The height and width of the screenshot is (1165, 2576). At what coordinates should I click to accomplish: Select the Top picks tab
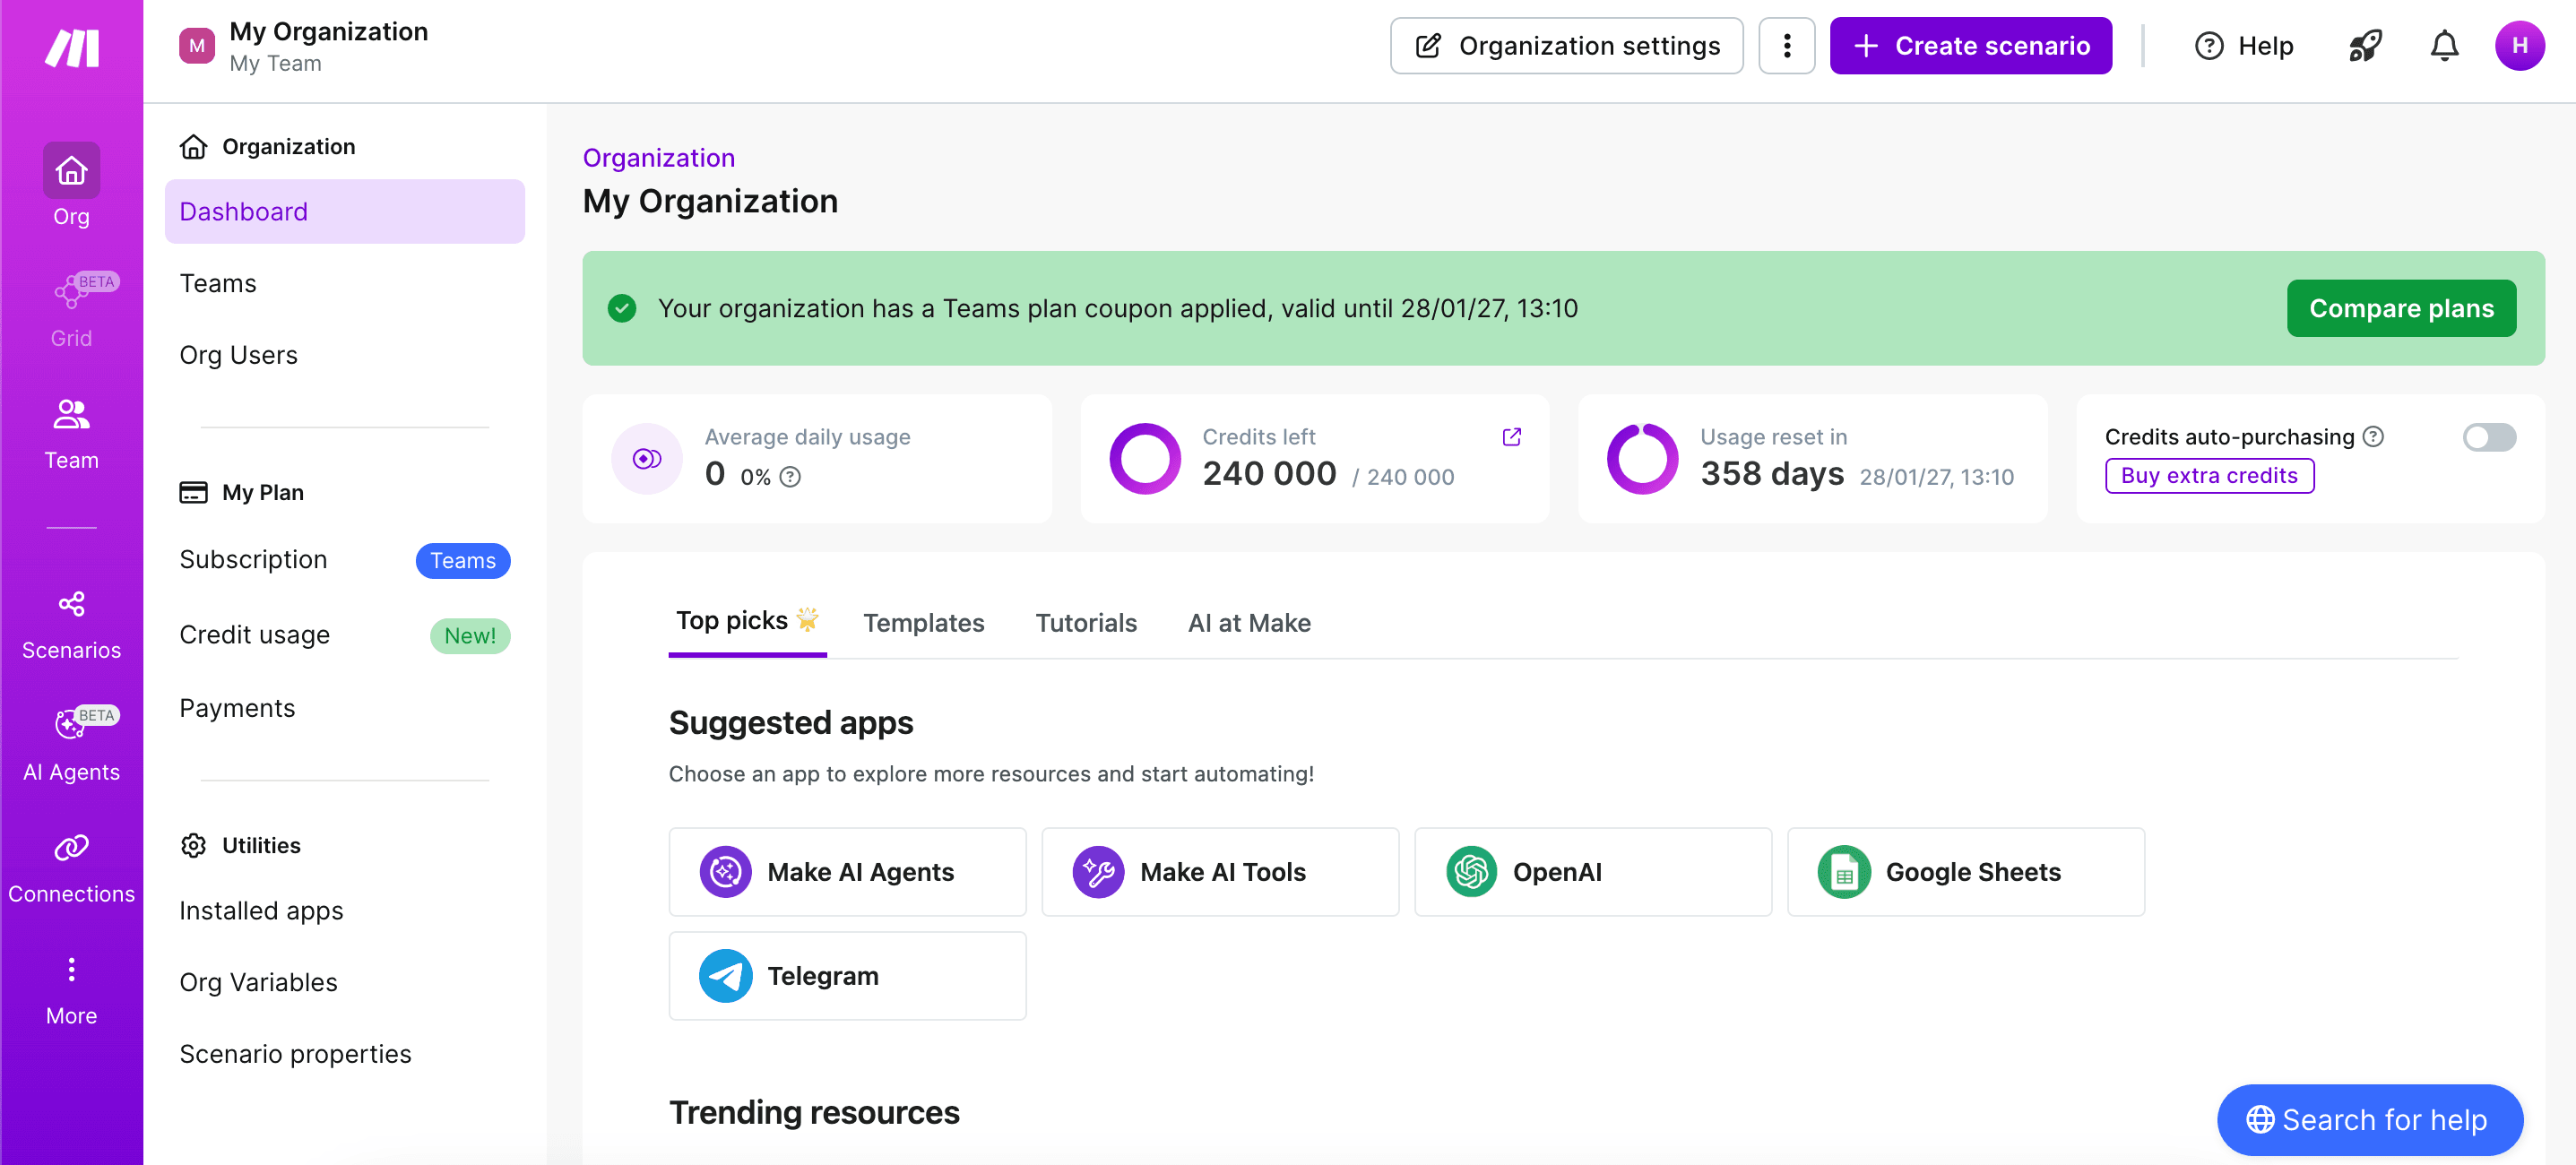tap(747, 621)
